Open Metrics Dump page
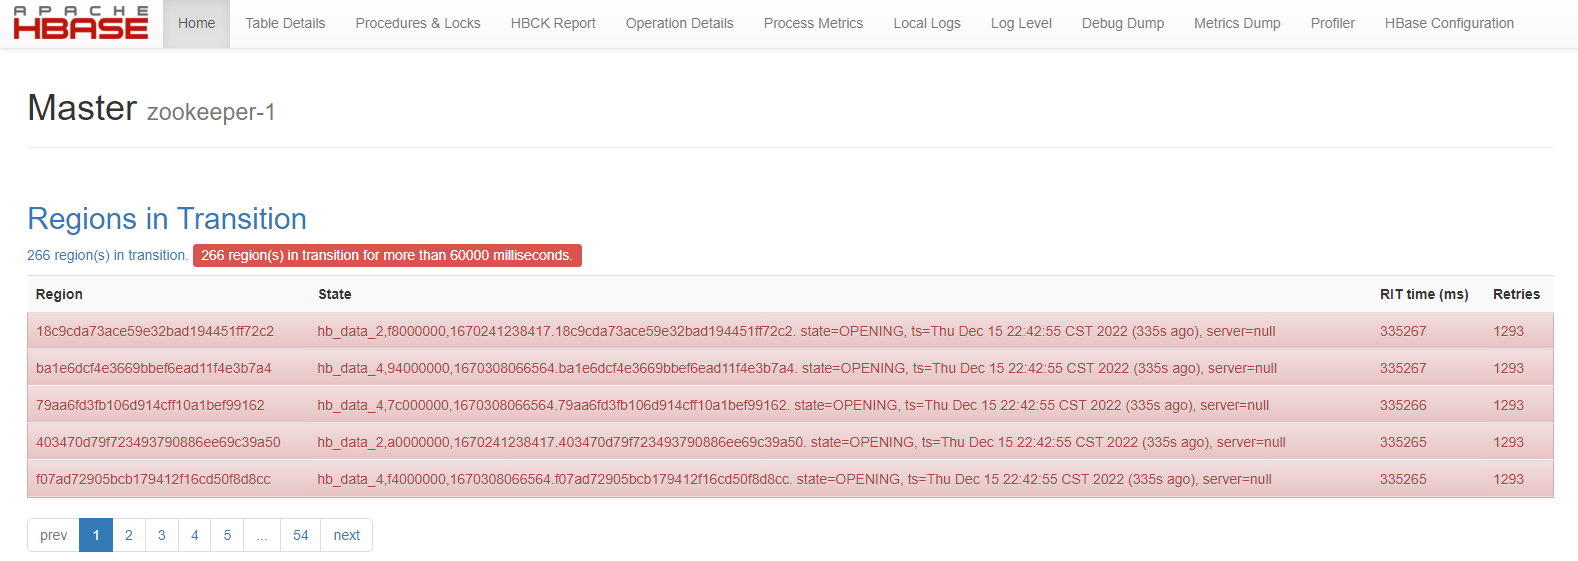 coord(1237,23)
